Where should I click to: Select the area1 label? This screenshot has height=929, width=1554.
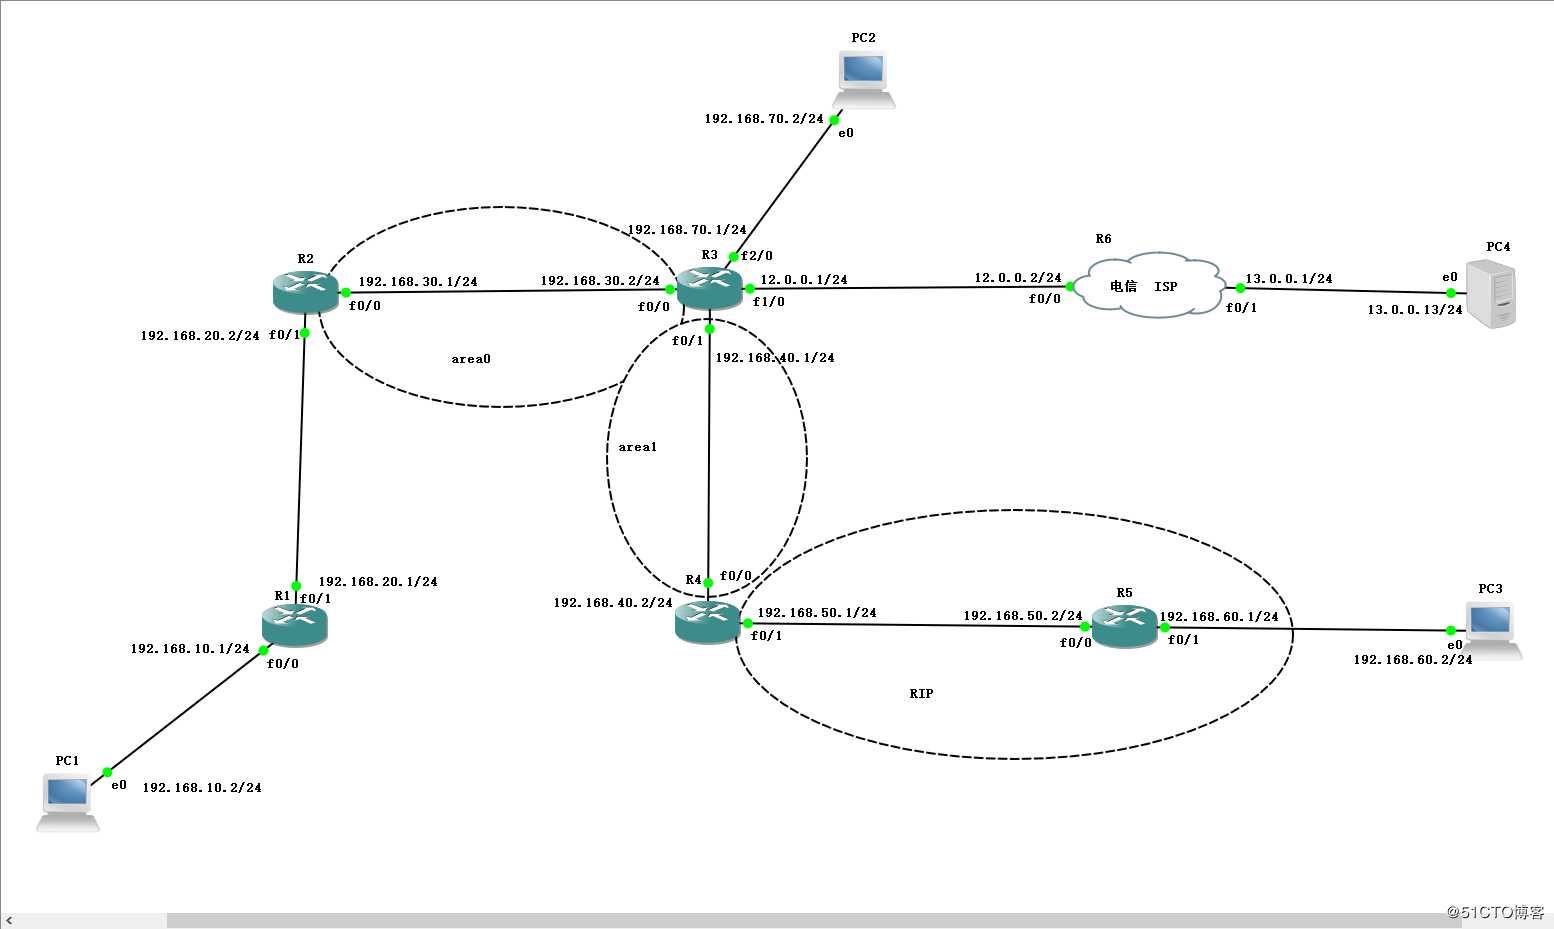coord(638,447)
